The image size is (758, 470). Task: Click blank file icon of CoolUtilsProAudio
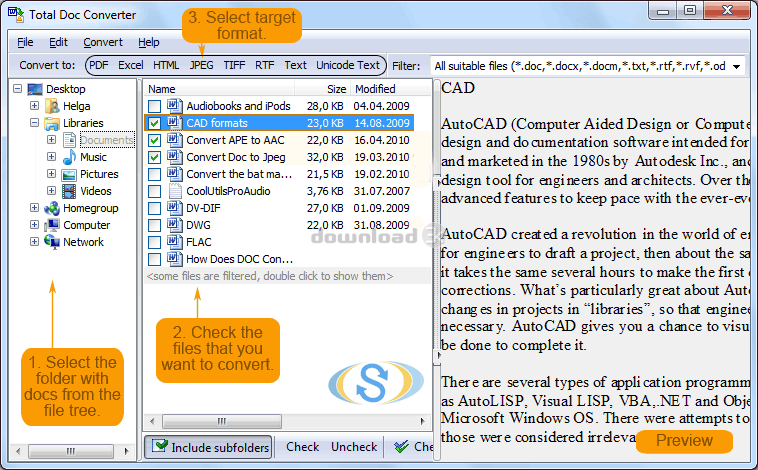pyautogui.click(x=175, y=191)
